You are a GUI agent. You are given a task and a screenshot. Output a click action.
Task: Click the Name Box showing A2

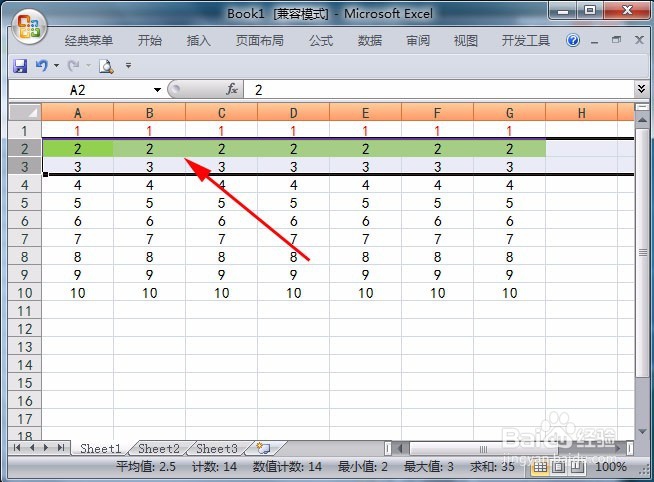(78, 90)
